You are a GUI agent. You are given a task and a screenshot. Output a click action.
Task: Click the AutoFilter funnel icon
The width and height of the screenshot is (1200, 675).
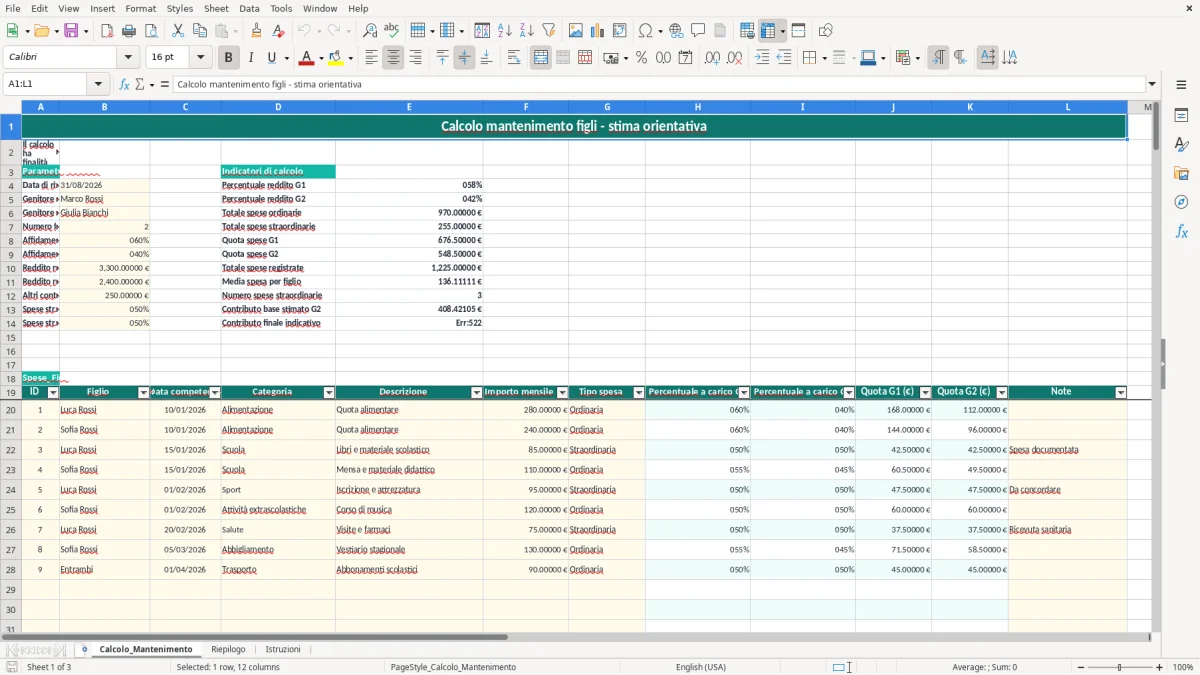point(548,31)
